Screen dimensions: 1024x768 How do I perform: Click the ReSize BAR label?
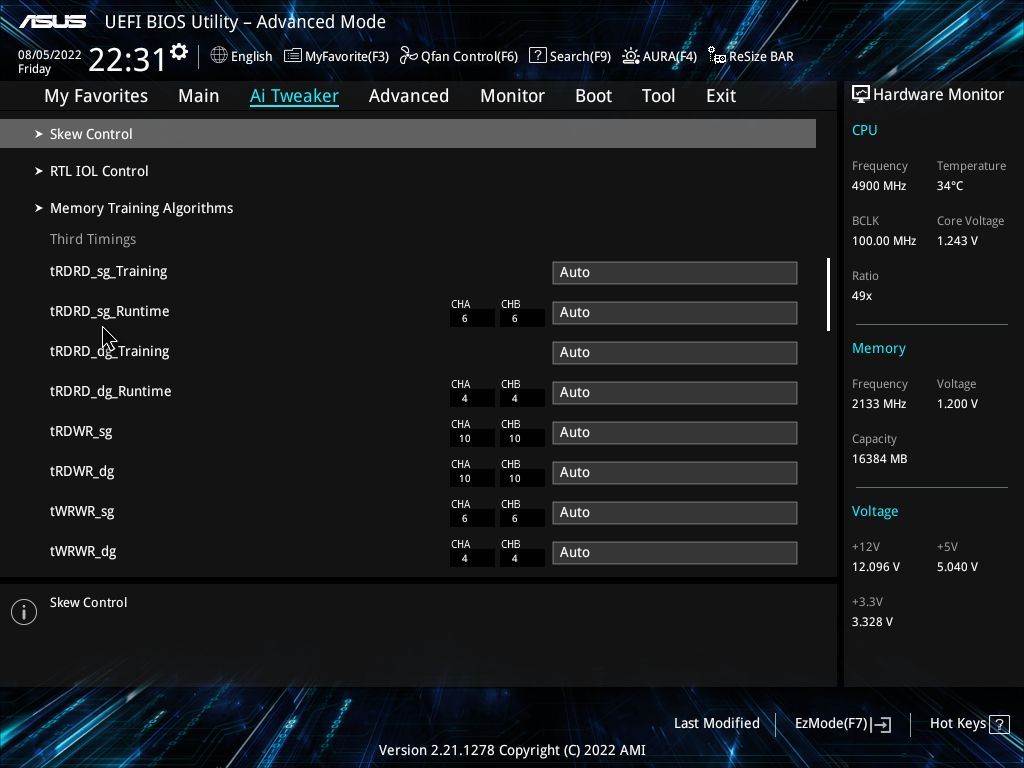(761, 57)
